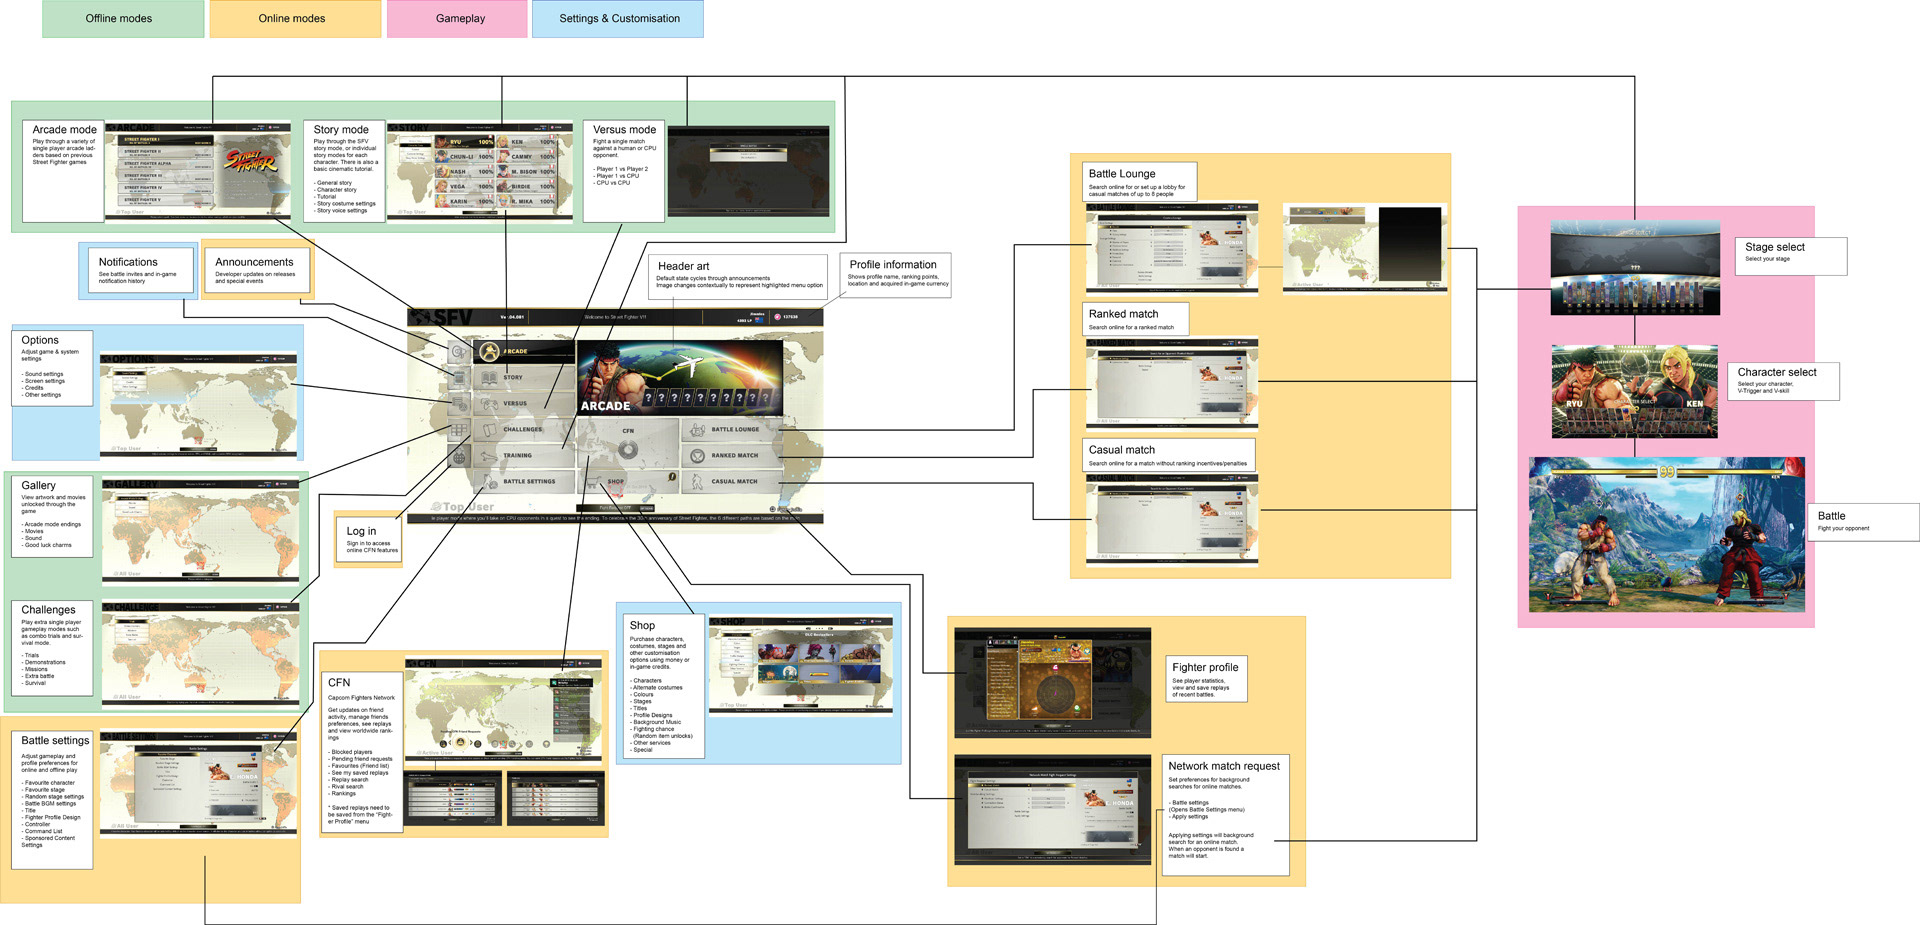The image size is (1920, 925).
Task: Click the Online modes legend label
Action: point(295,19)
